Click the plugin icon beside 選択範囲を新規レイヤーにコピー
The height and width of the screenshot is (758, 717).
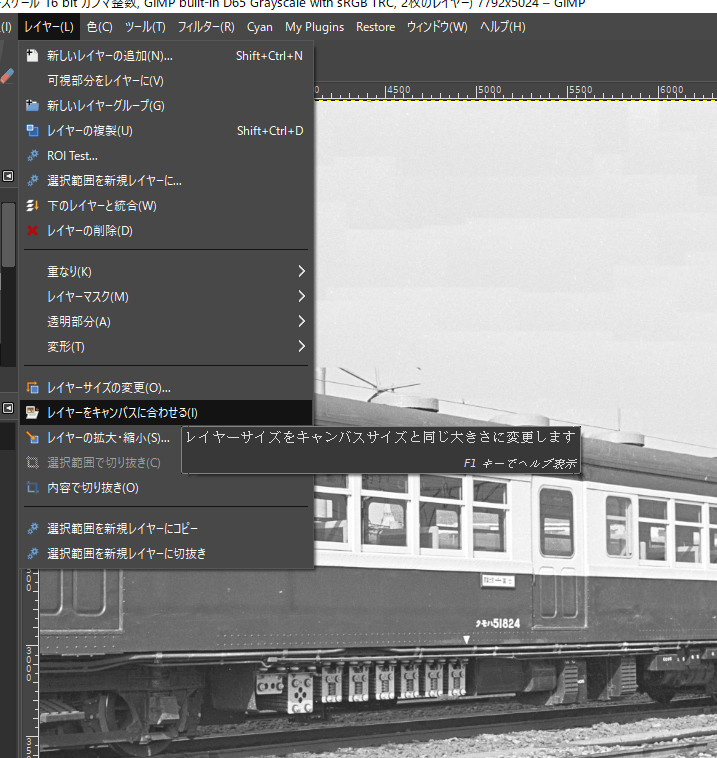pyautogui.click(x=32, y=528)
